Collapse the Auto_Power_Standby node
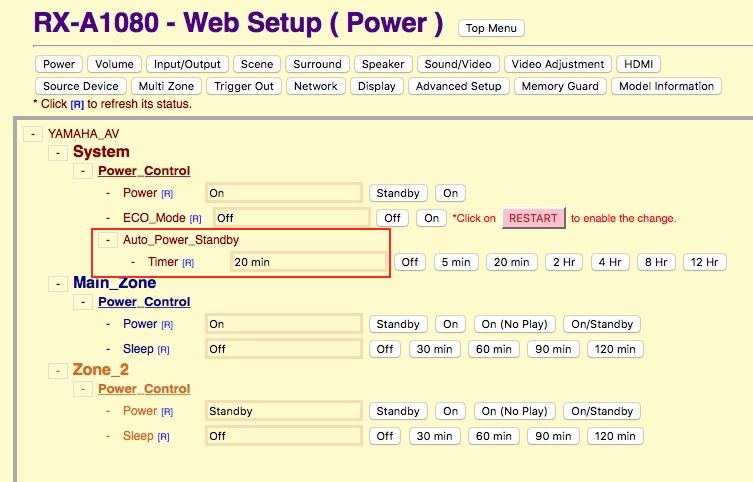753x482 pixels. pos(108,240)
